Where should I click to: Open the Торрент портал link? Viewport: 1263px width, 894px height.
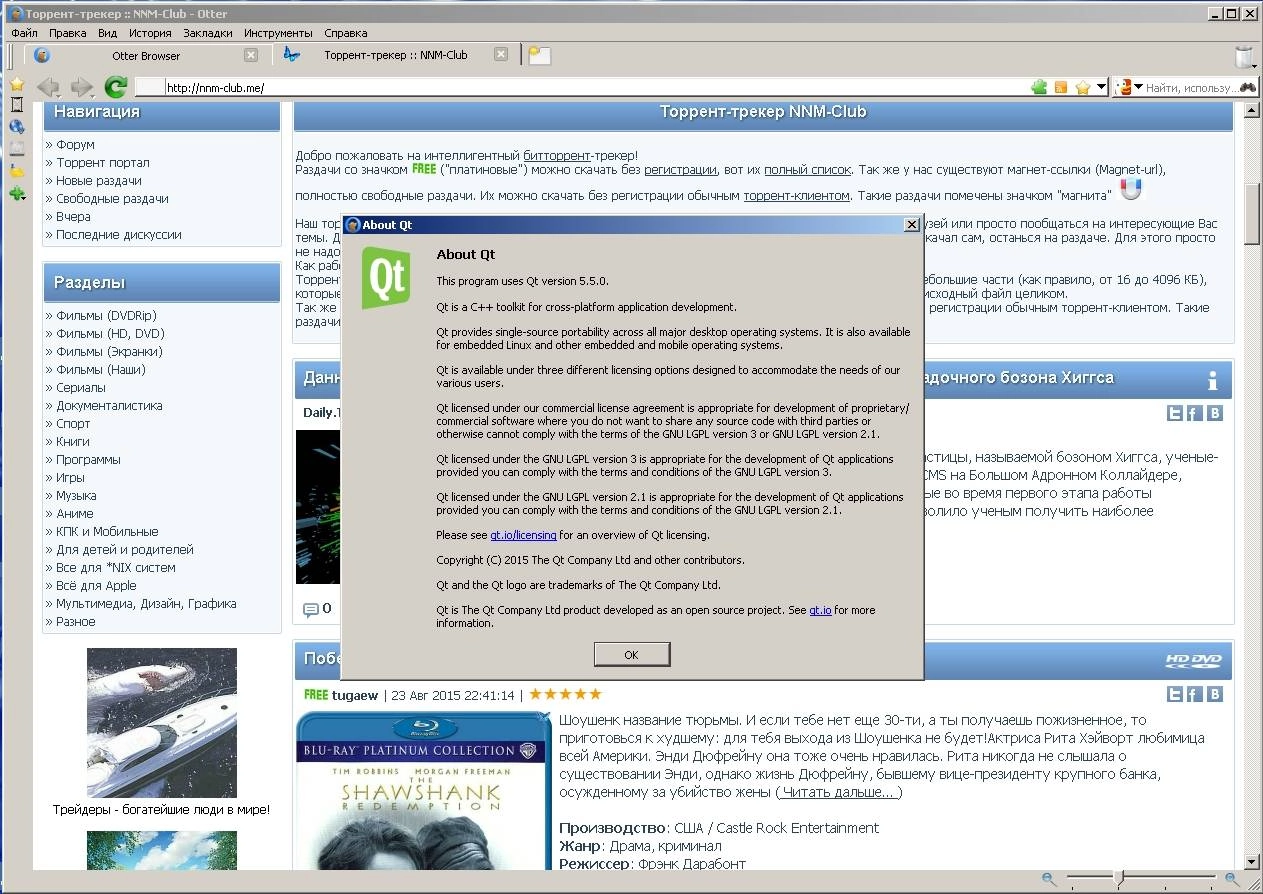(x=103, y=162)
